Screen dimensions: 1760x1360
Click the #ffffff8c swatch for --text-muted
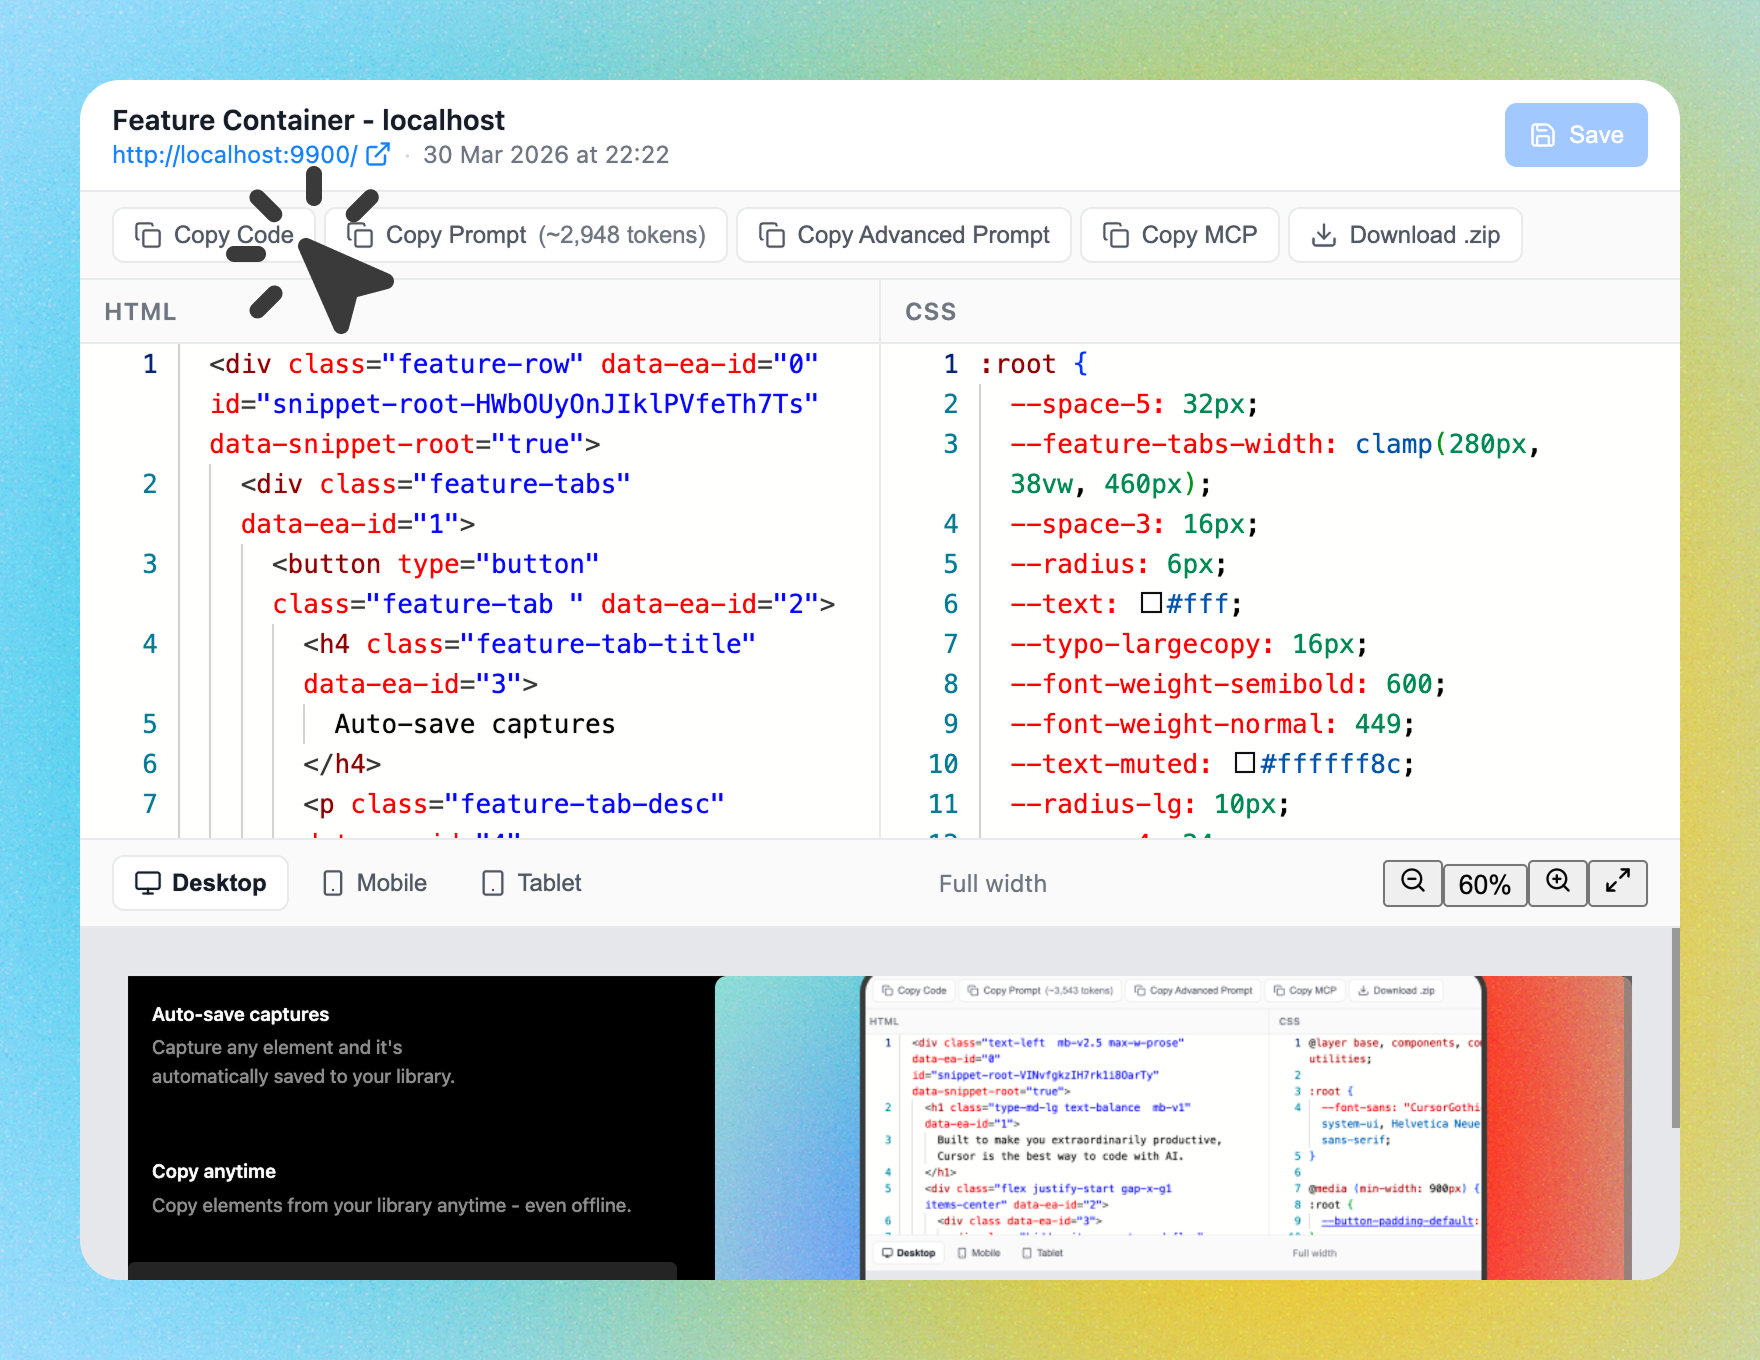[1243, 763]
